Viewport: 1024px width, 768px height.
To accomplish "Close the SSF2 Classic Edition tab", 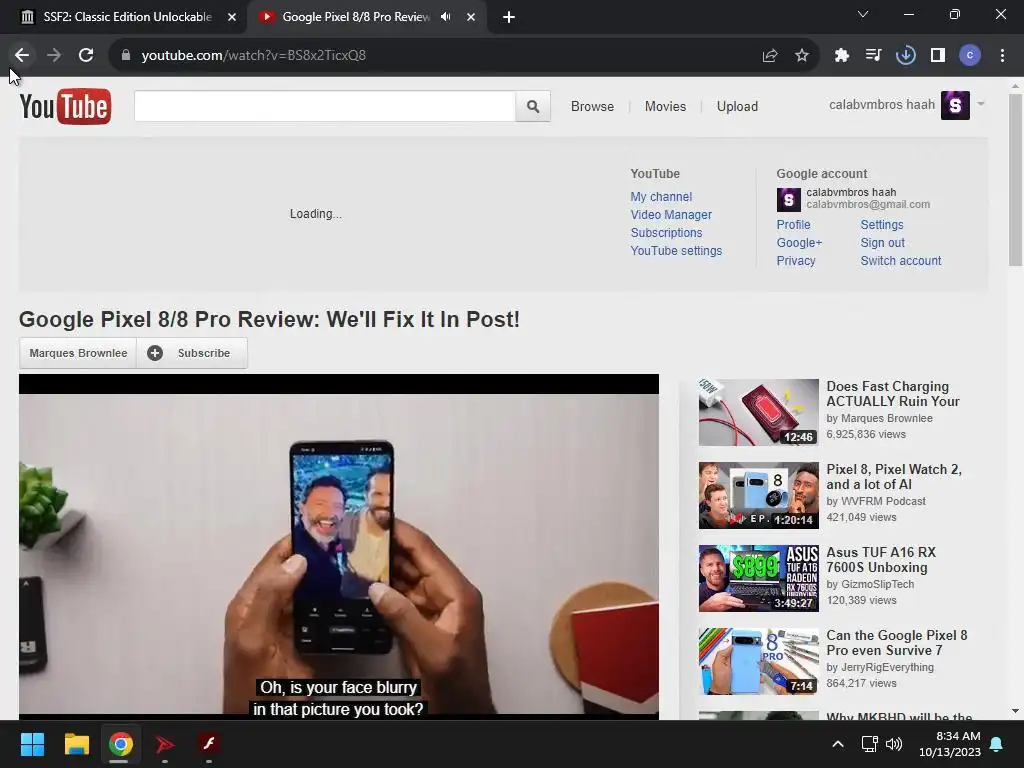I will pyautogui.click(x=232, y=17).
